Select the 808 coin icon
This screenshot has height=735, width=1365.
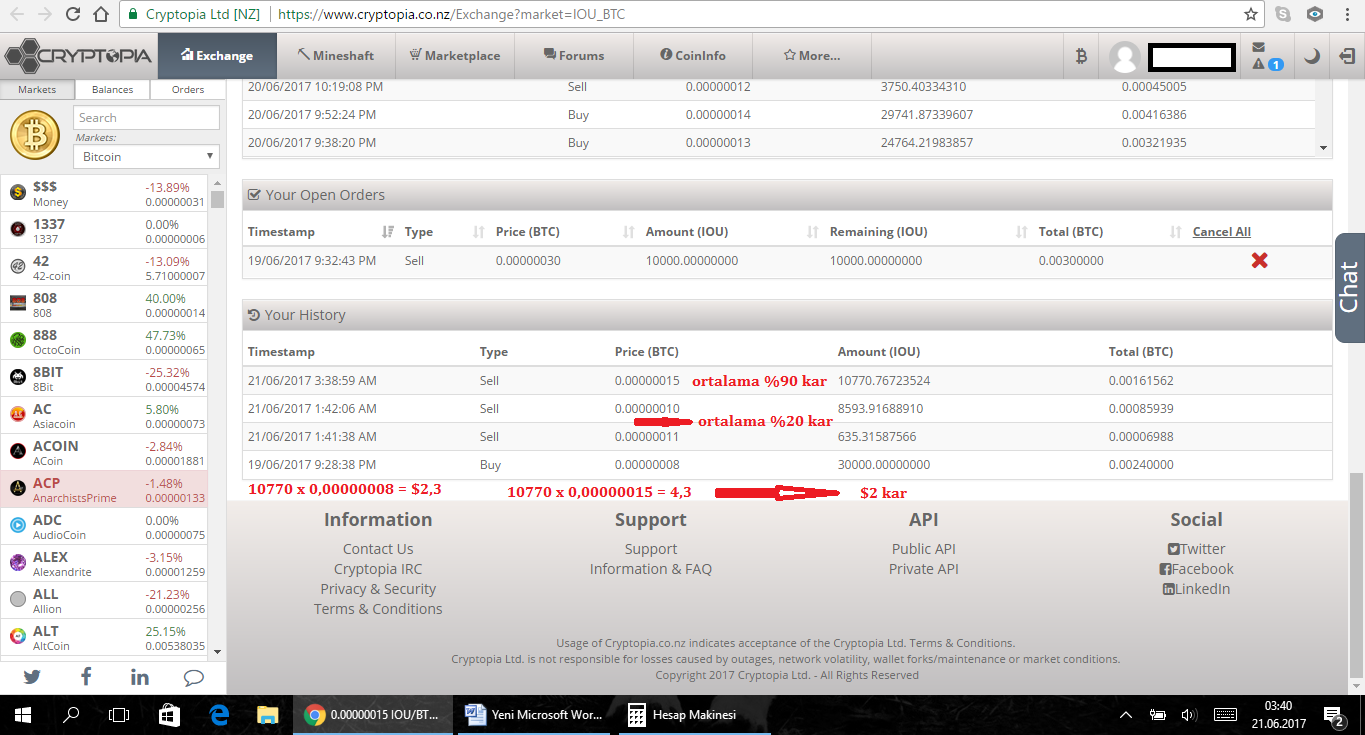(17, 304)
